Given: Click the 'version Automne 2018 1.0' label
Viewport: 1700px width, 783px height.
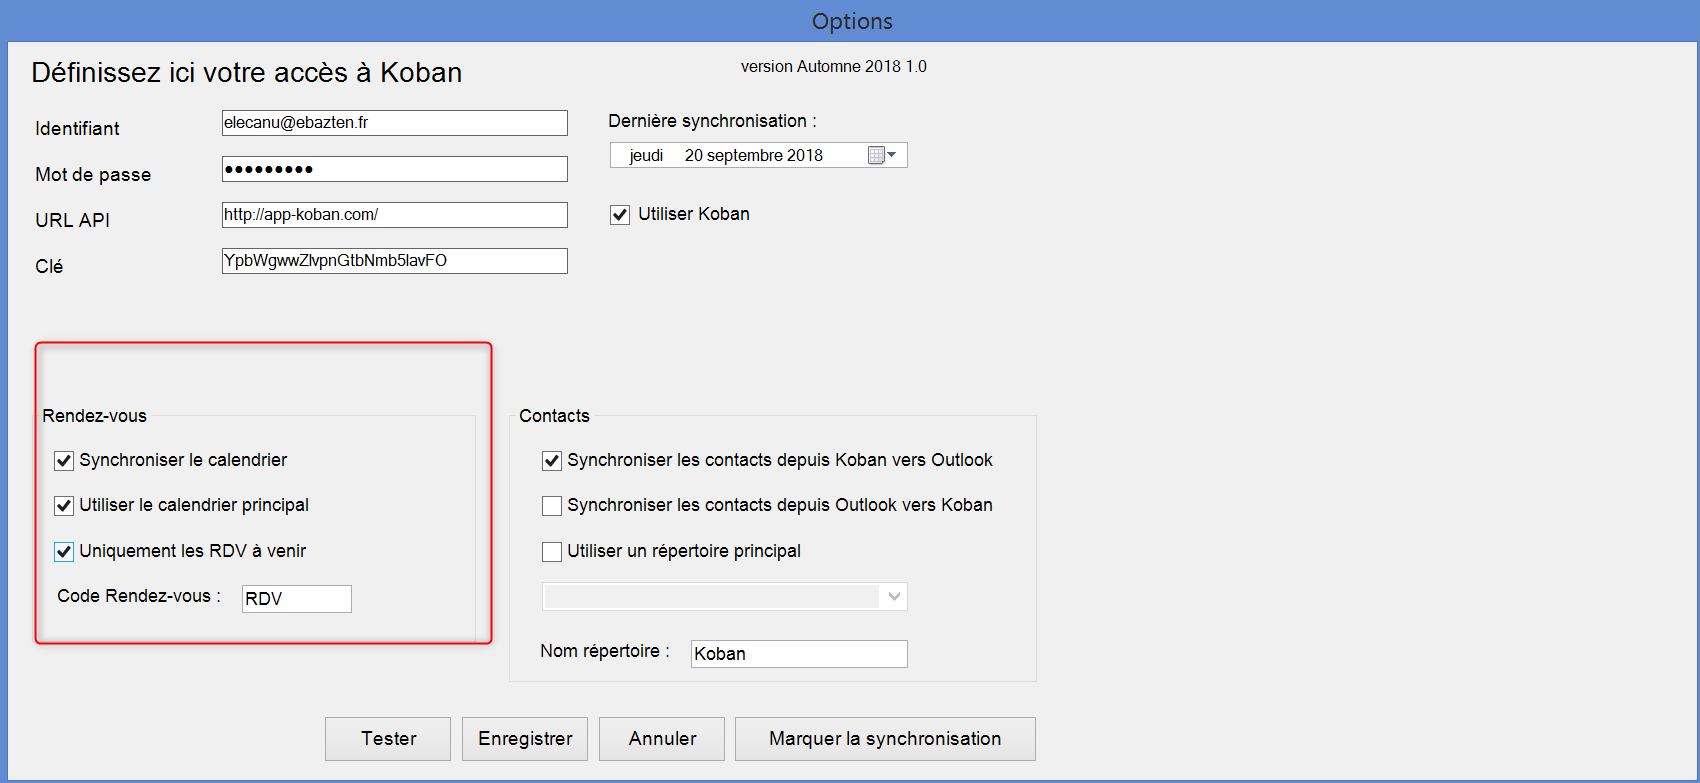Looking at the screenshot, I should click(x=834, y=66).
